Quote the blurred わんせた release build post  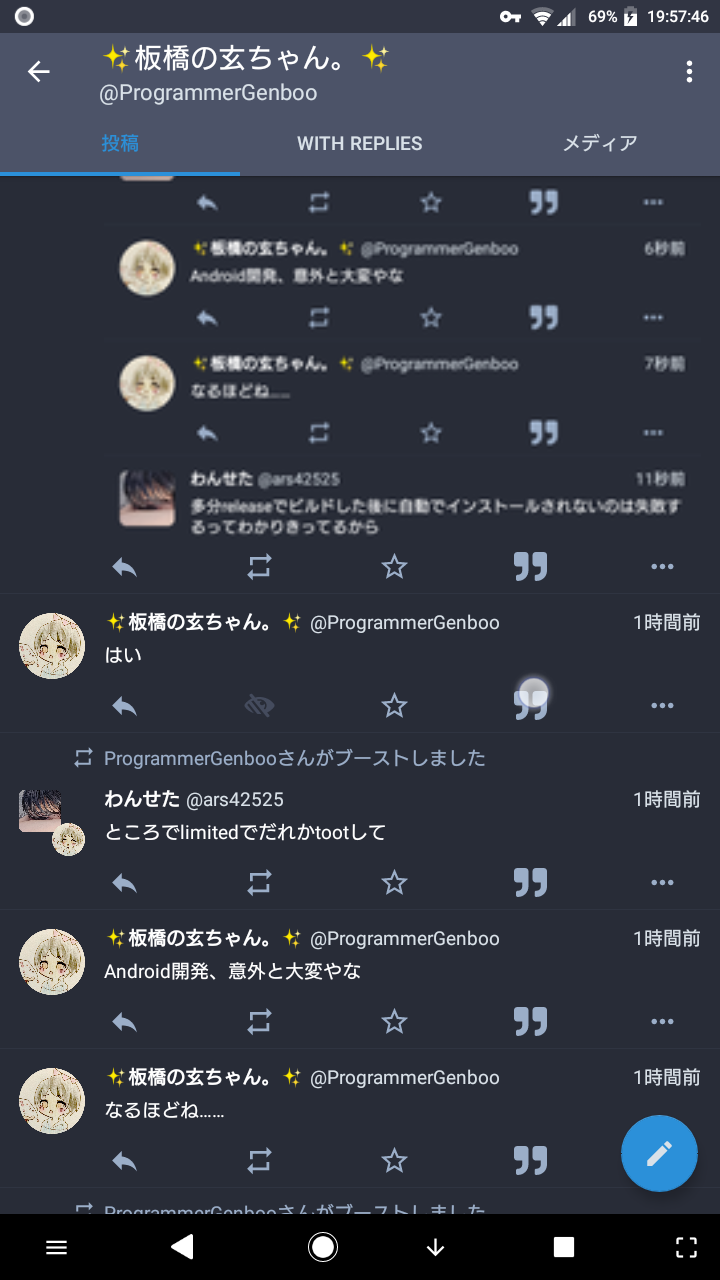(531, 567)
